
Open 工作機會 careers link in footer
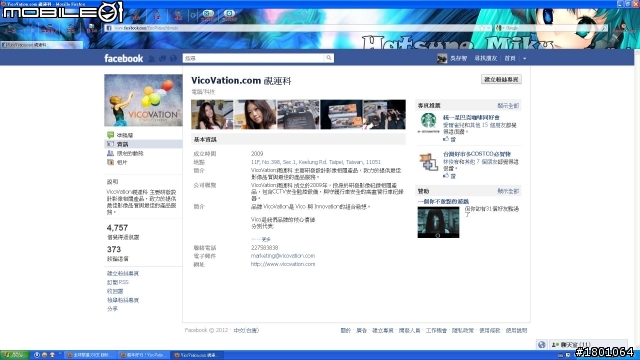tap(436, 330)
